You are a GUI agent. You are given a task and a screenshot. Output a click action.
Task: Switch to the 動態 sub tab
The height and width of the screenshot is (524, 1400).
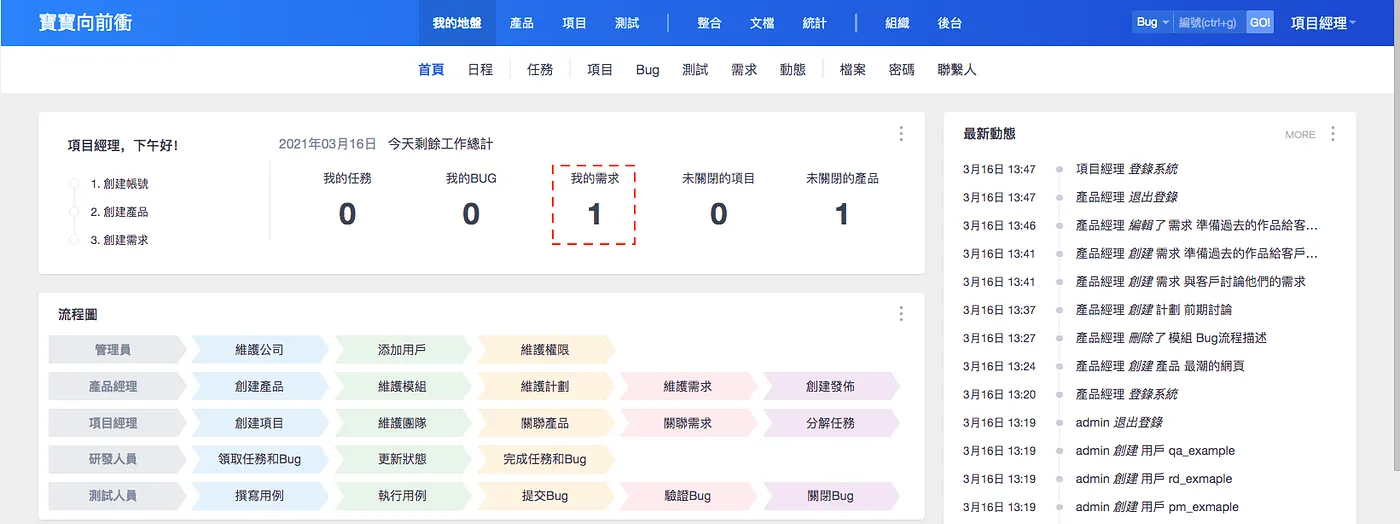click(793, 70)
